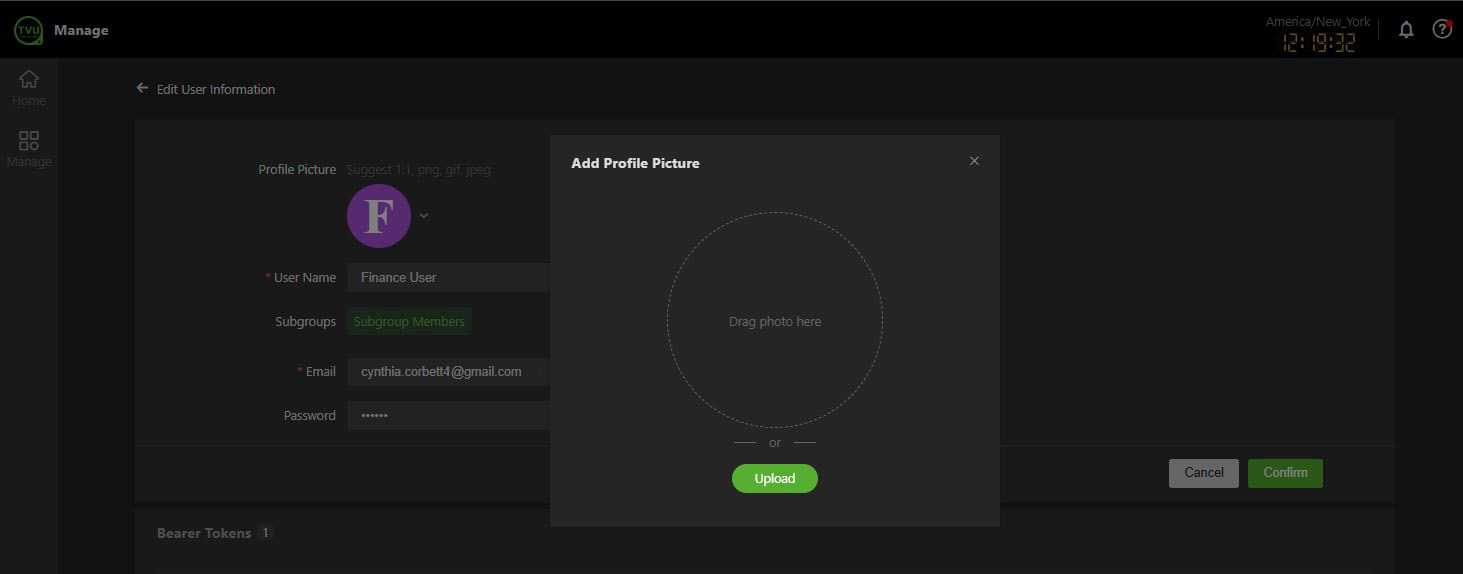Click the Suggest 1:1, png, gif, jpeg hint
Screen dimensions: 1463x574
pyautogui.click(x=418, y=169)
